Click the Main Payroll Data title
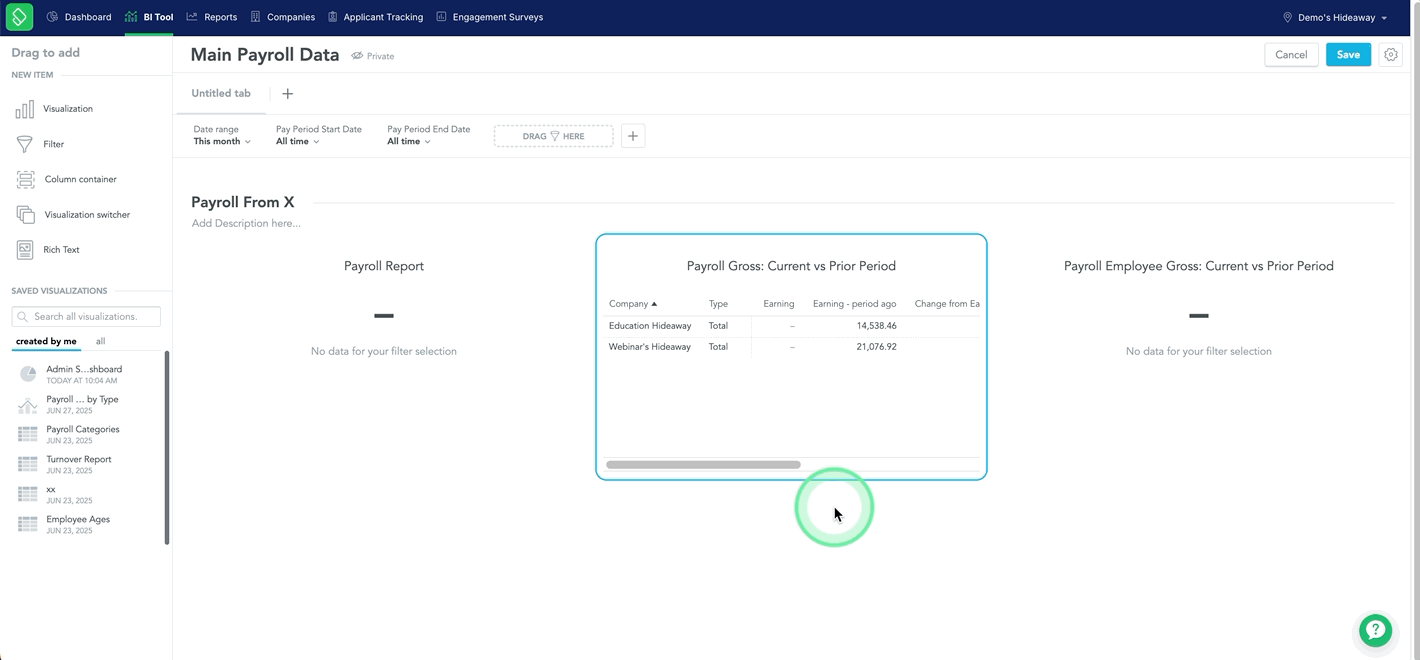 (265, 55)
